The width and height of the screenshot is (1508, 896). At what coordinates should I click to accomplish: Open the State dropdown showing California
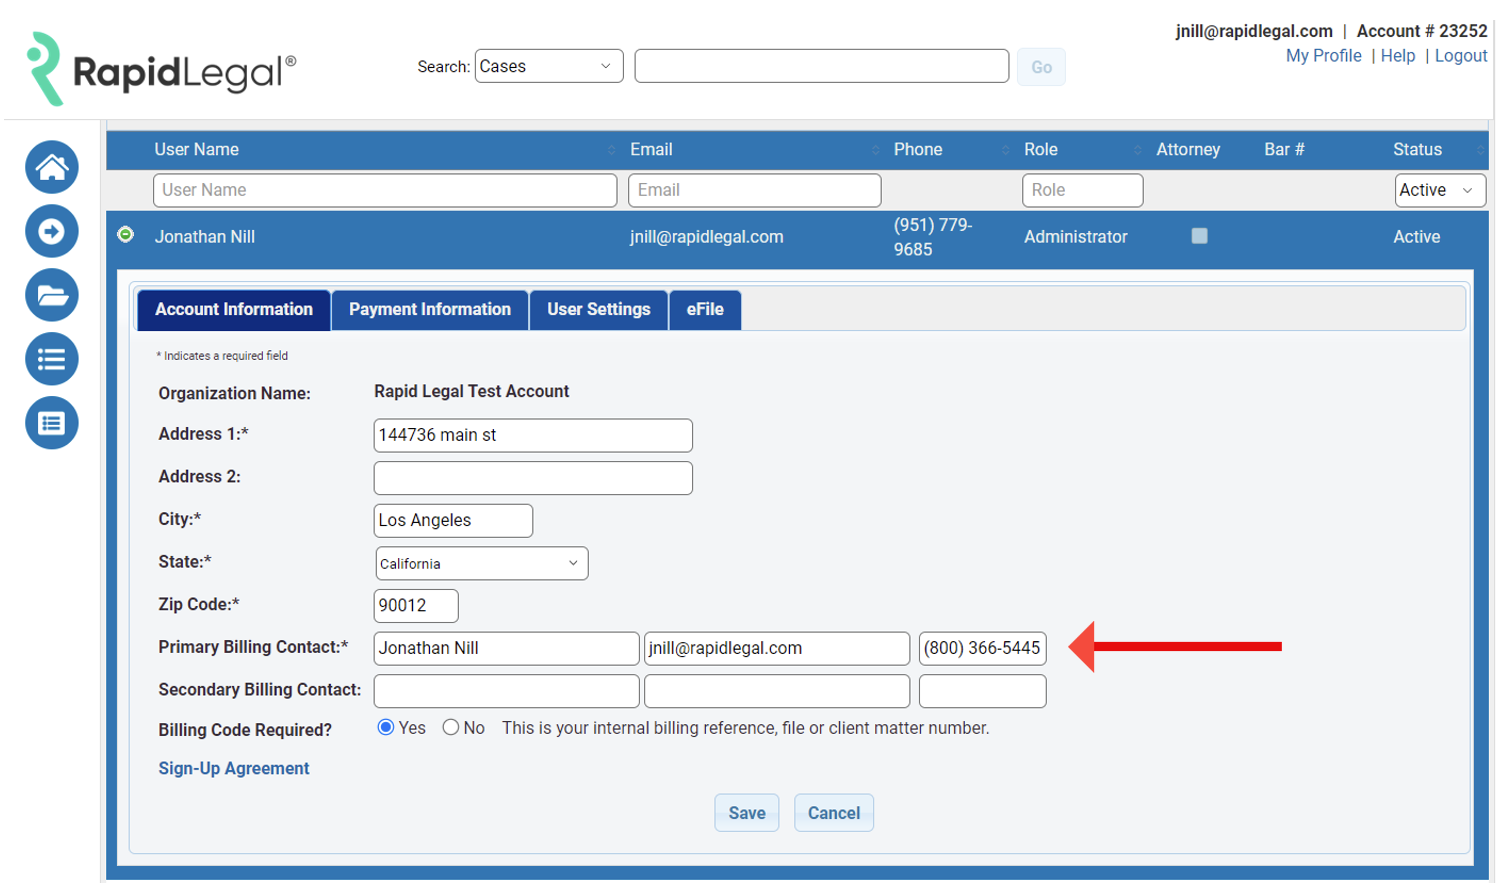481,563
